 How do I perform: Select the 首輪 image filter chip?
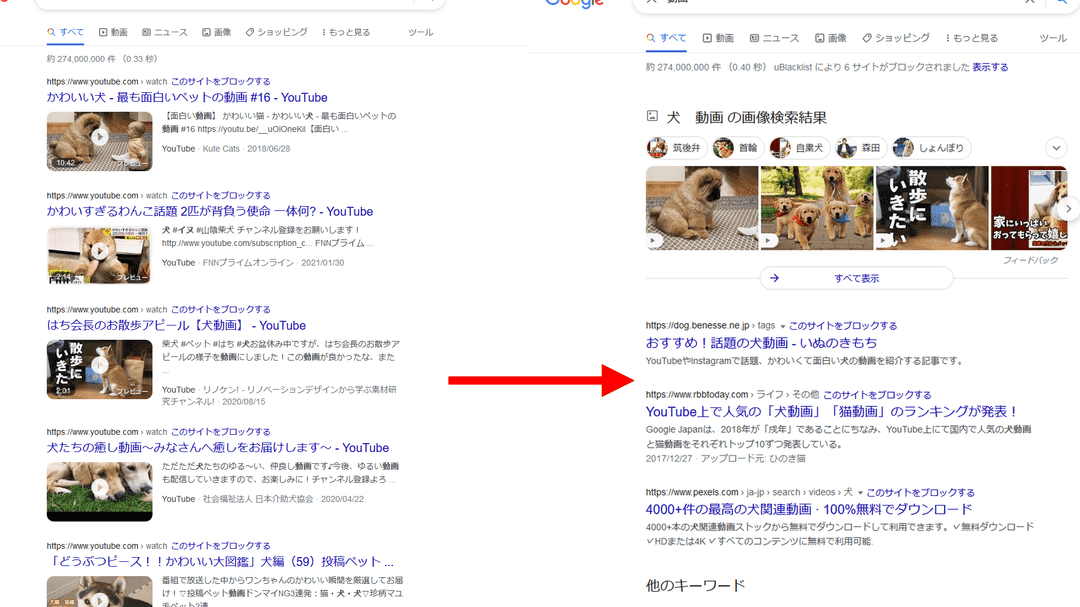738,147
